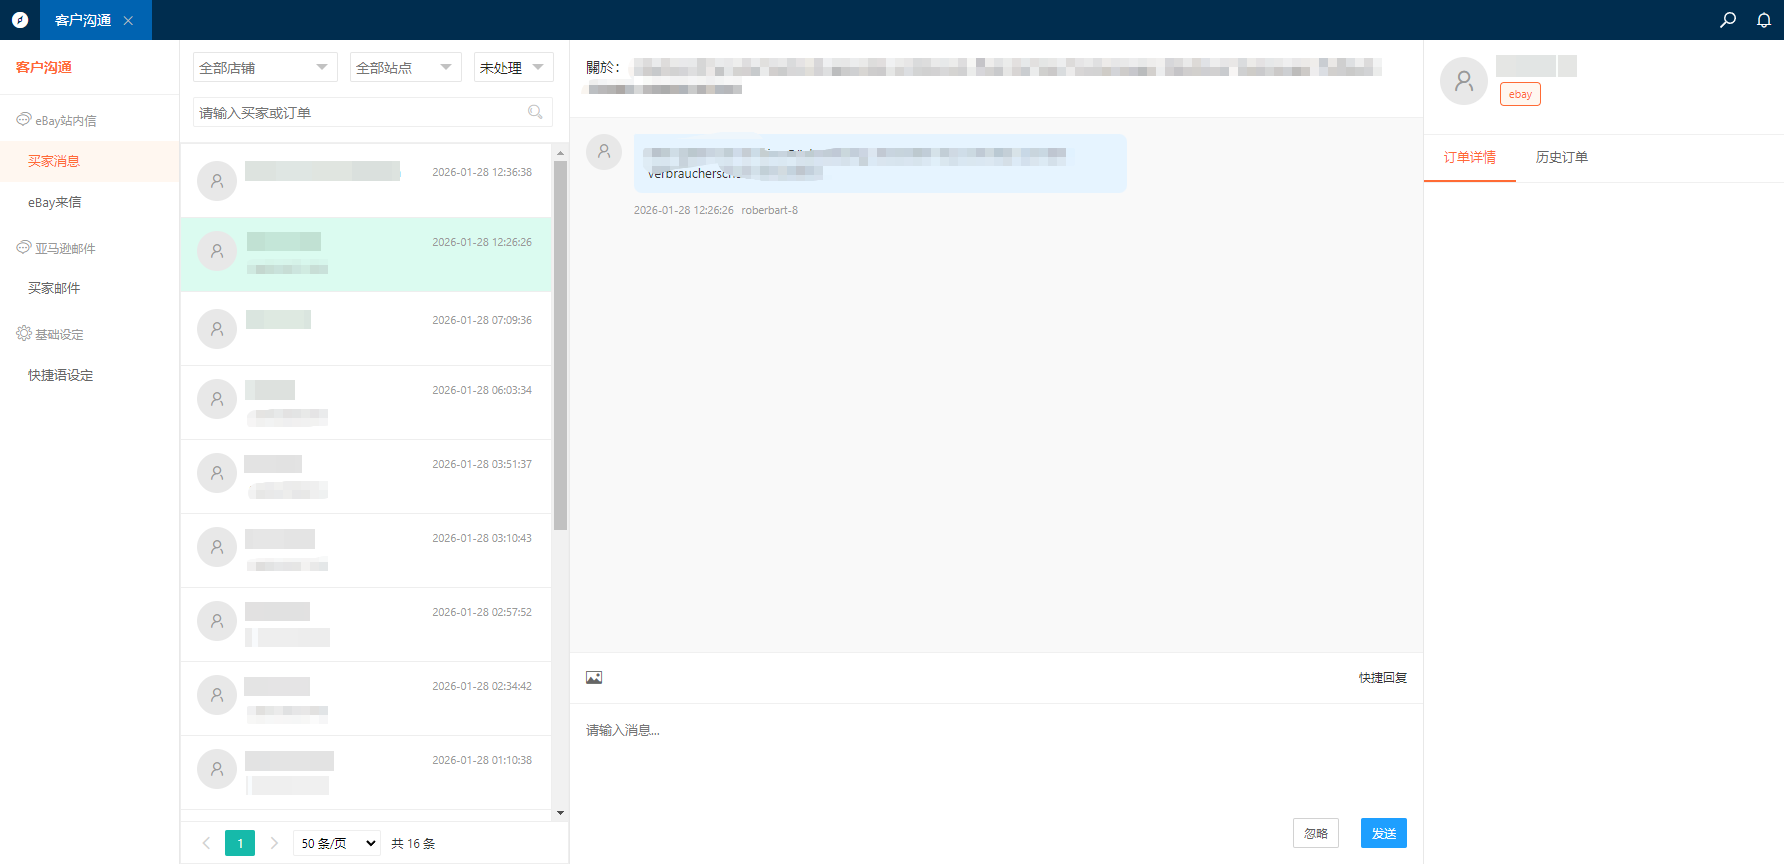Click the customer avatar in right panel
Image resolution: width=1784 pixels, height=864 pixels.
pyautogui.click(x=1463, y=81)
